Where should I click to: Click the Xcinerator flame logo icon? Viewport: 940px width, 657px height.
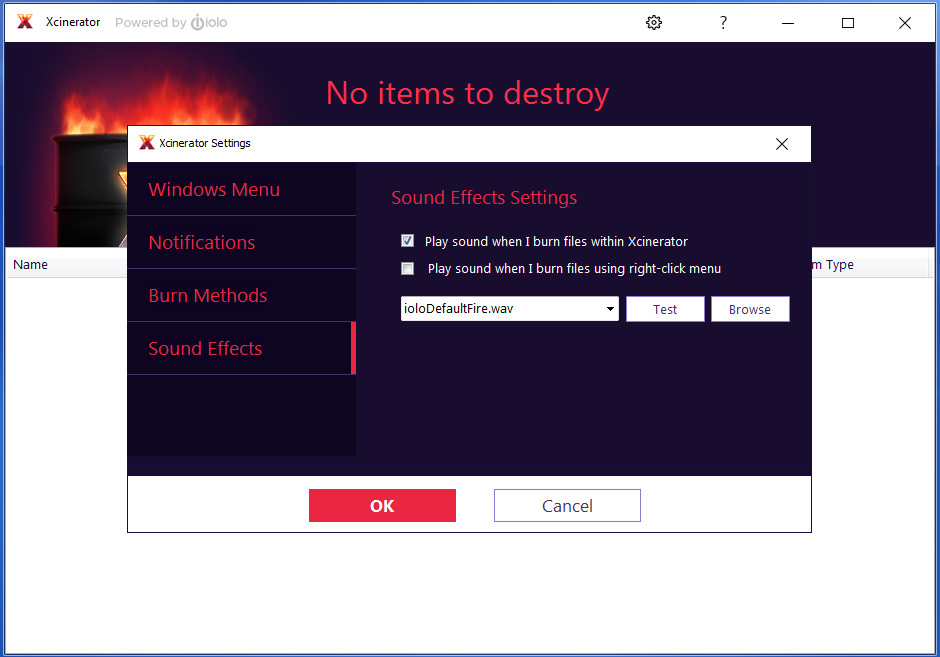point(24,21)
